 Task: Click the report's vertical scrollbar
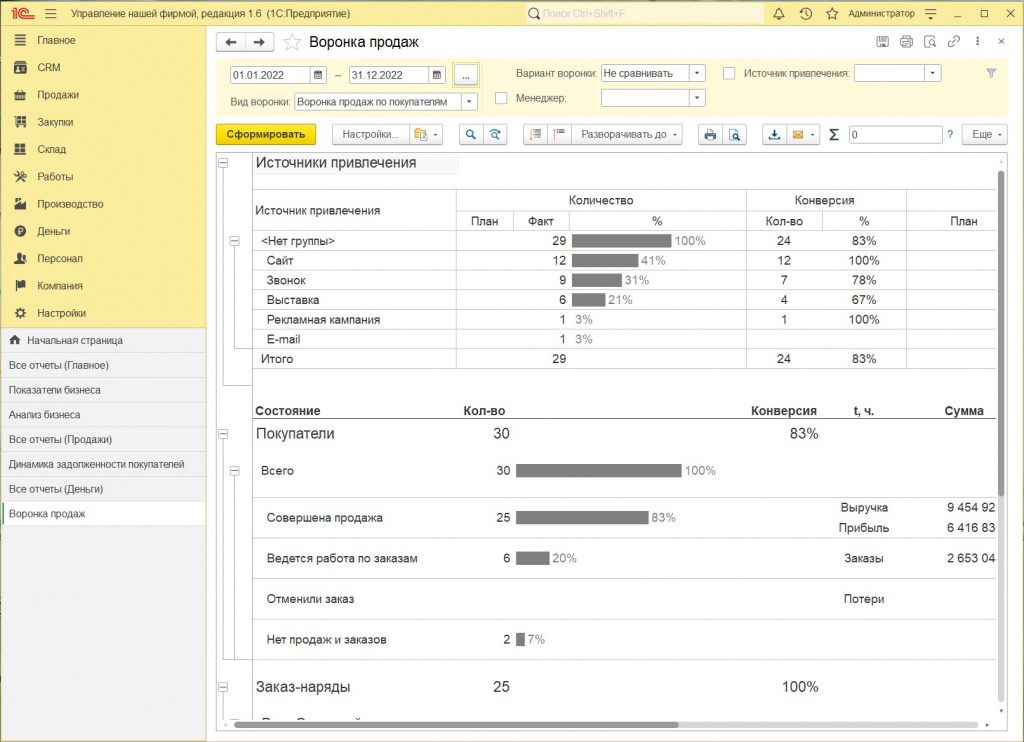[x=1000, y=333]
